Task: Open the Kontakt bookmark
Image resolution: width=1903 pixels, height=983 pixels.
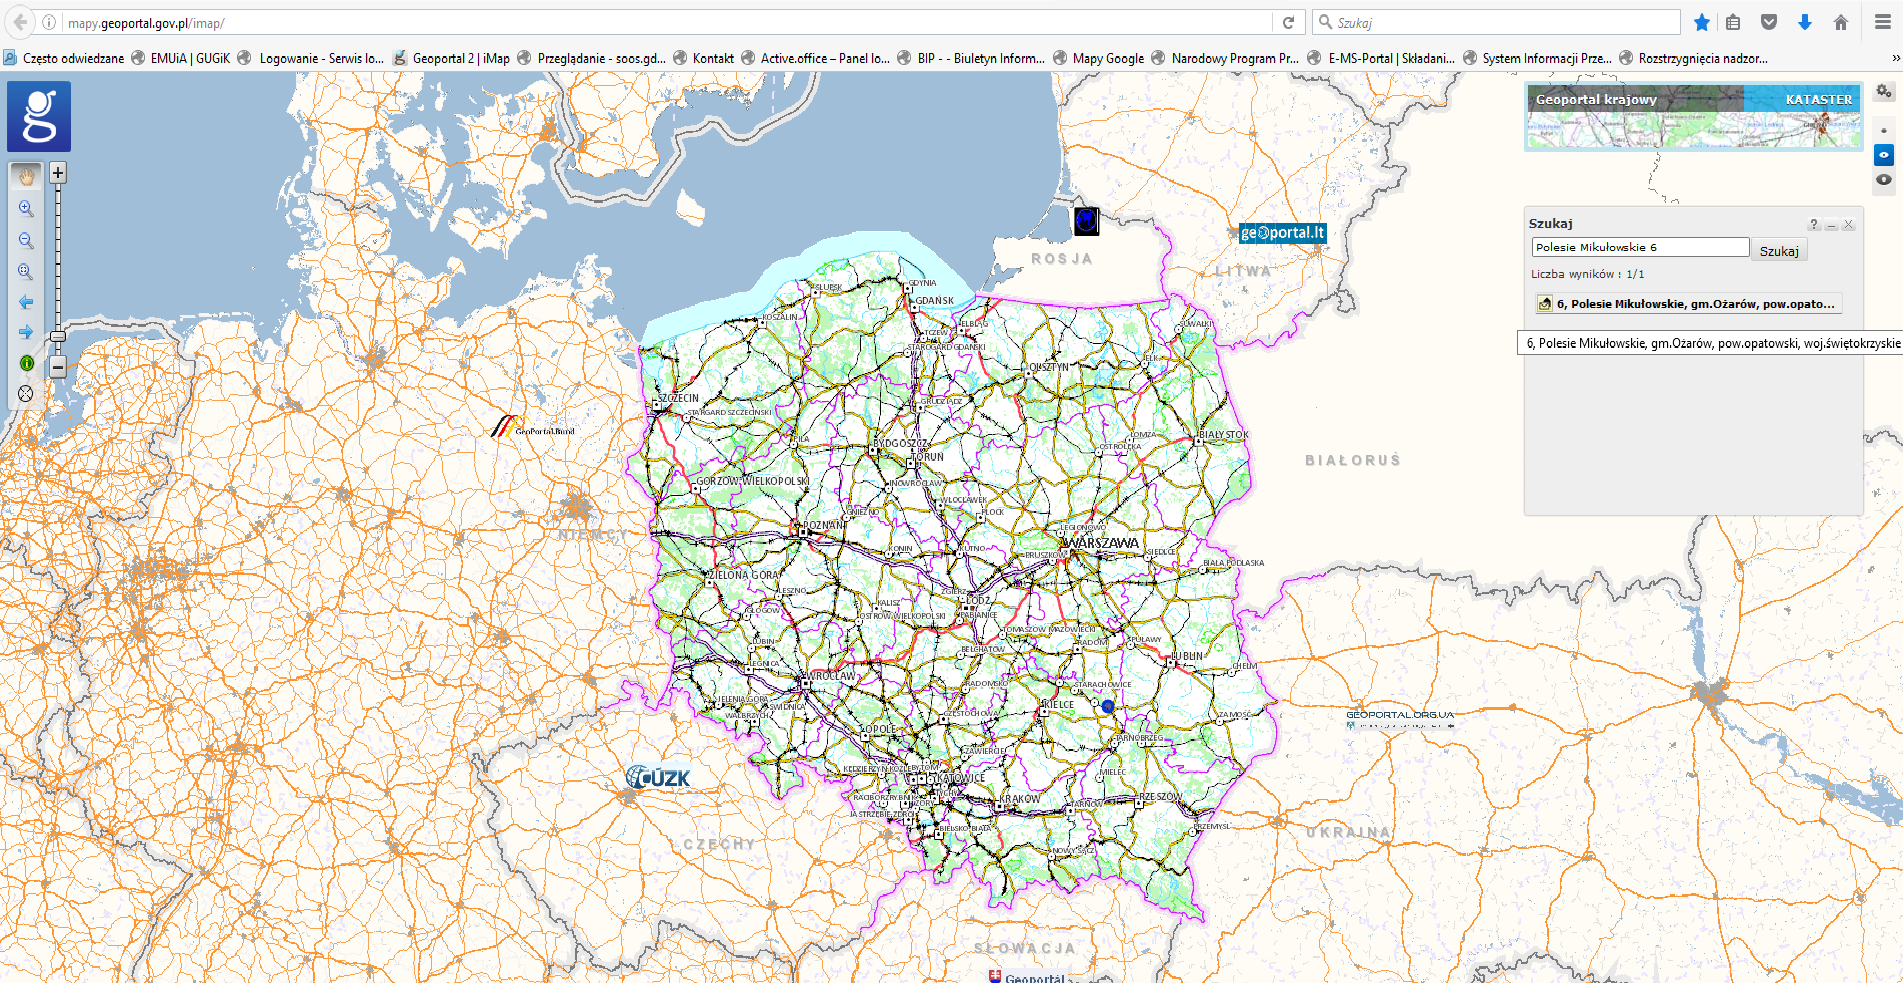Action: 704,58
